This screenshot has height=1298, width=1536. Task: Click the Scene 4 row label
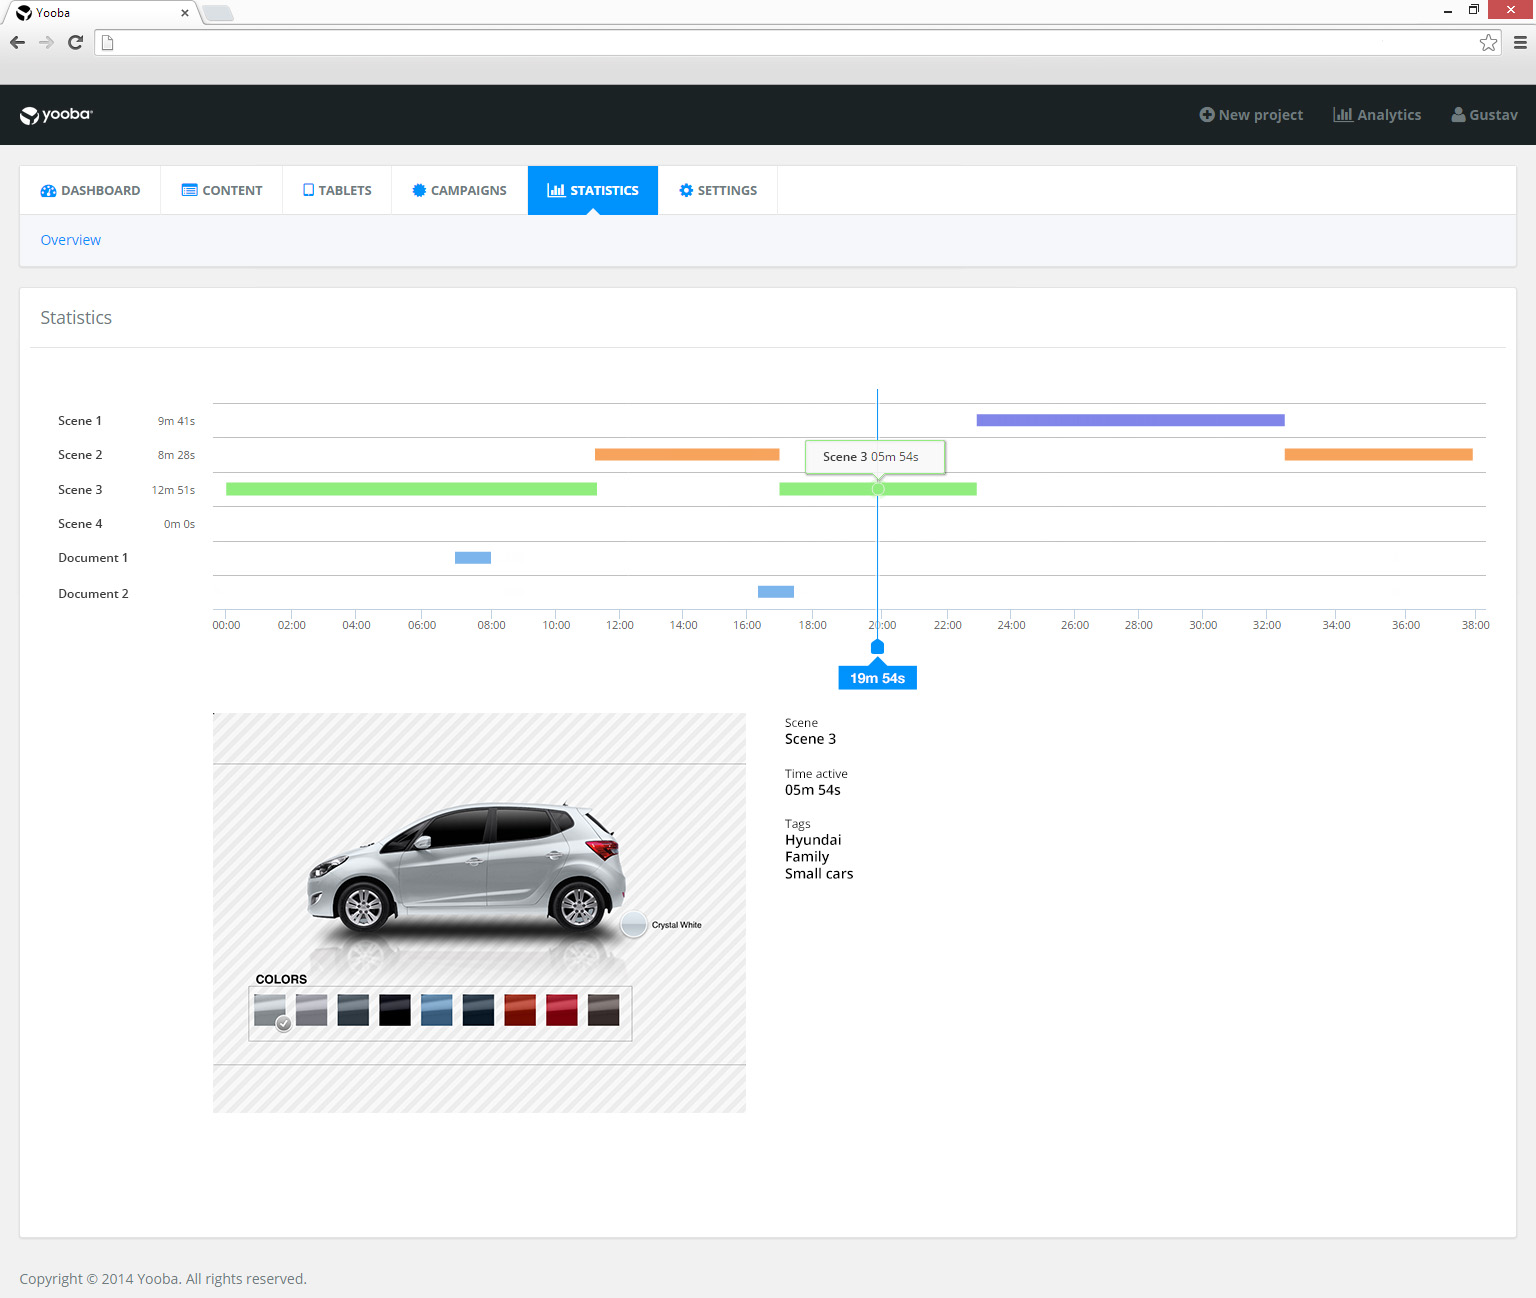click(x=80, y=524)
